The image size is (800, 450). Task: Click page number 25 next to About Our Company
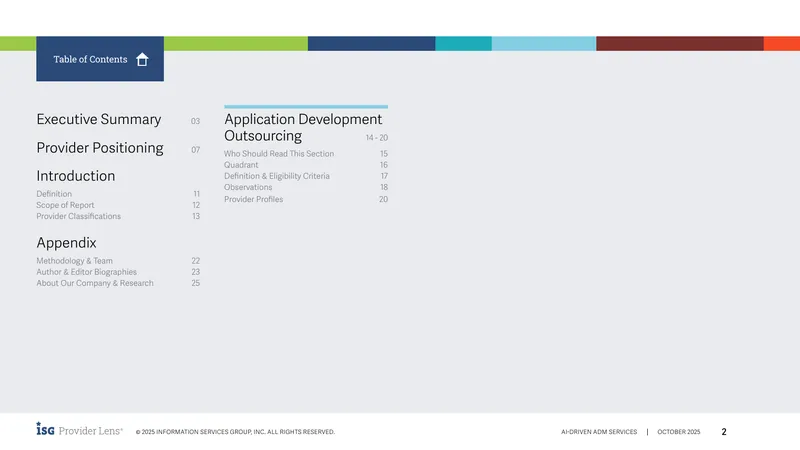click(x=195, y=283)
